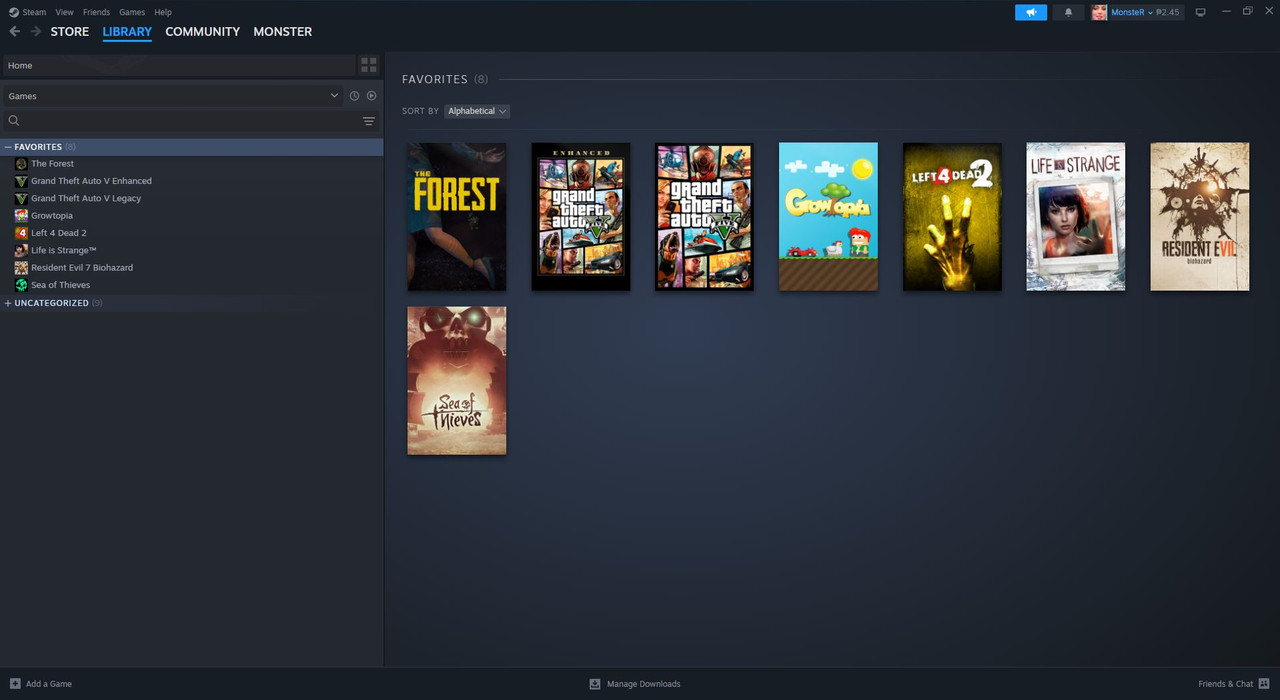Viewport: 1280px width, 700px height.
Task: Click the library search magnifier icon
Action: [x=14, y=121]
